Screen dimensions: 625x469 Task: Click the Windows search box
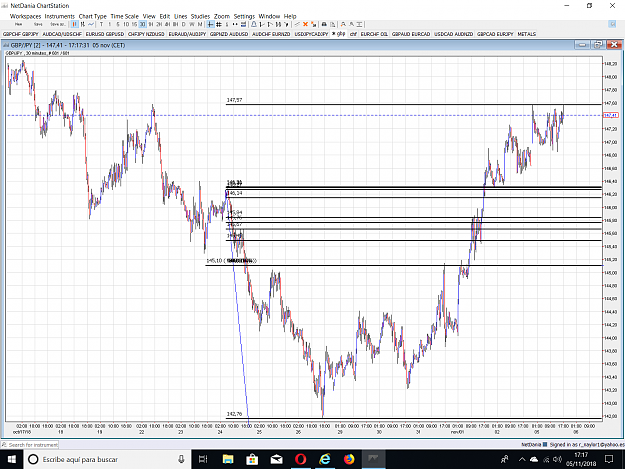pyautogui.click(x=107, y=459)
